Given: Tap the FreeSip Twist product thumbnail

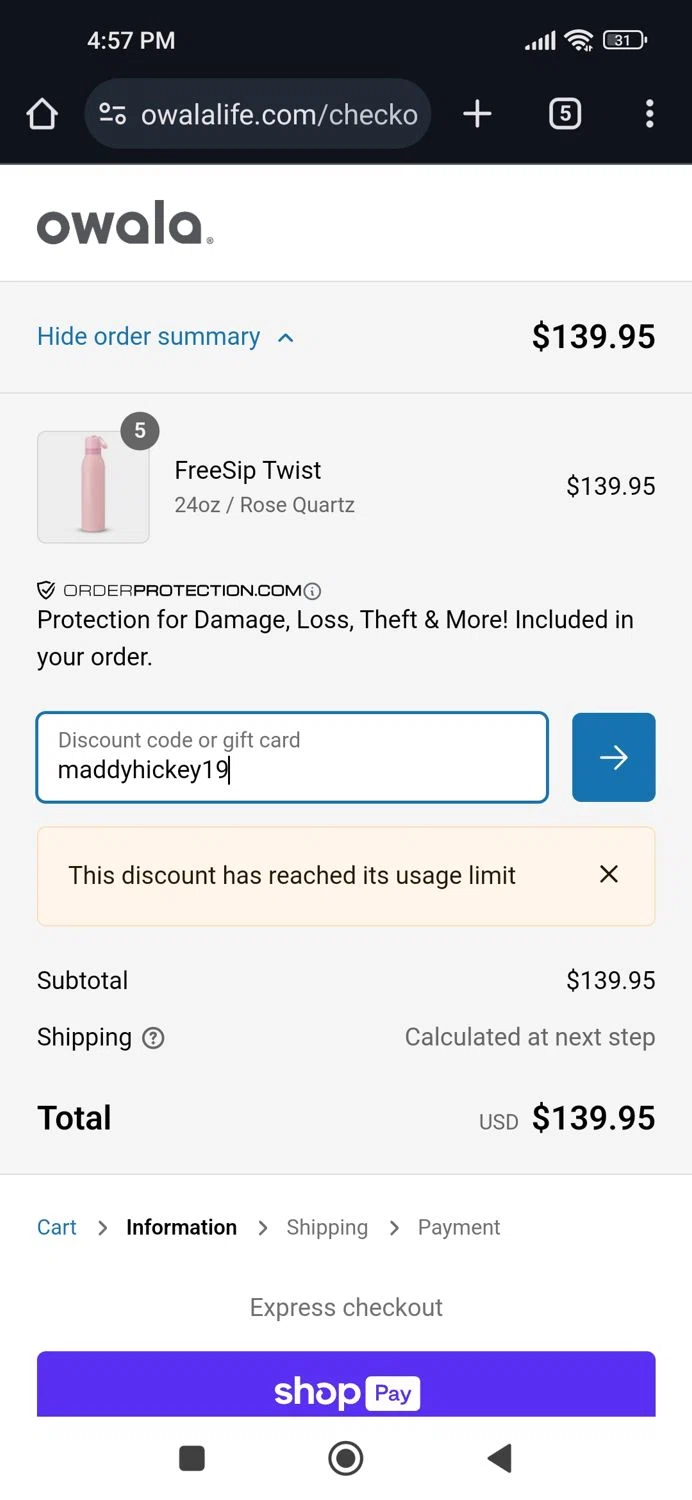Looking at the screenshot, I should (x=93, y=487).
